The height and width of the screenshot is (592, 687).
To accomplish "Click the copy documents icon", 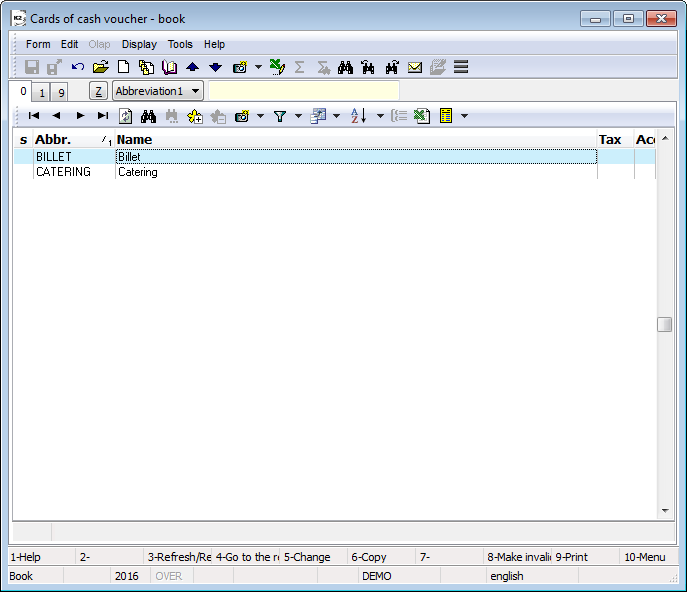I will point(146,67).
